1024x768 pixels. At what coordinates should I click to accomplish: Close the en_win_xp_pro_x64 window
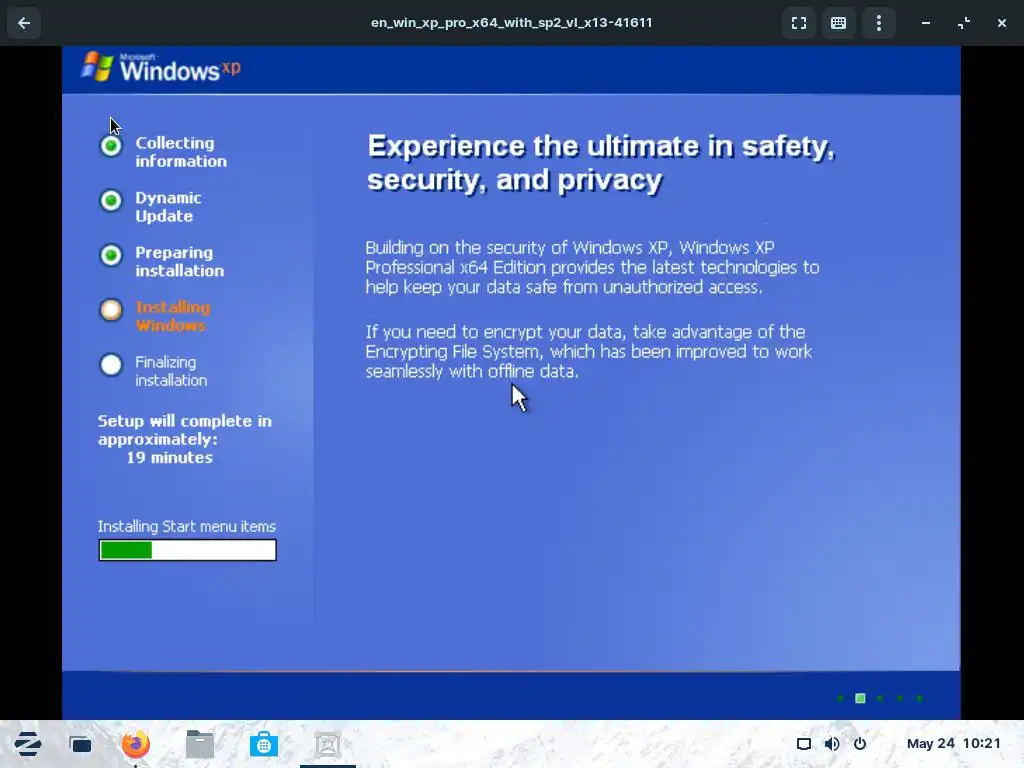click(x=1002, y=23)
